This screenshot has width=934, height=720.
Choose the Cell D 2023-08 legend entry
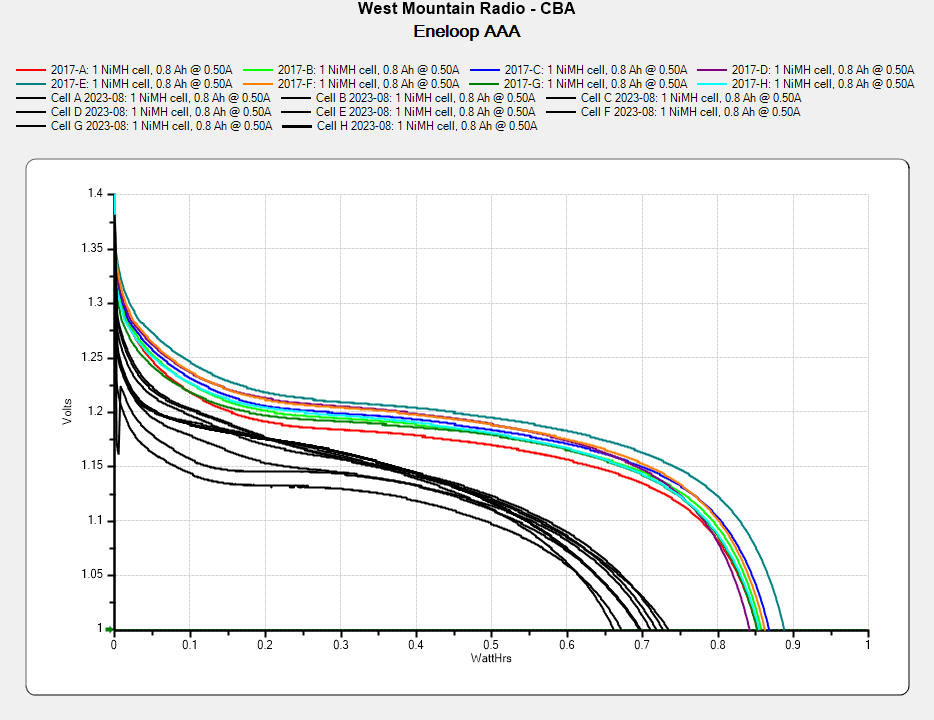(160, 112)
